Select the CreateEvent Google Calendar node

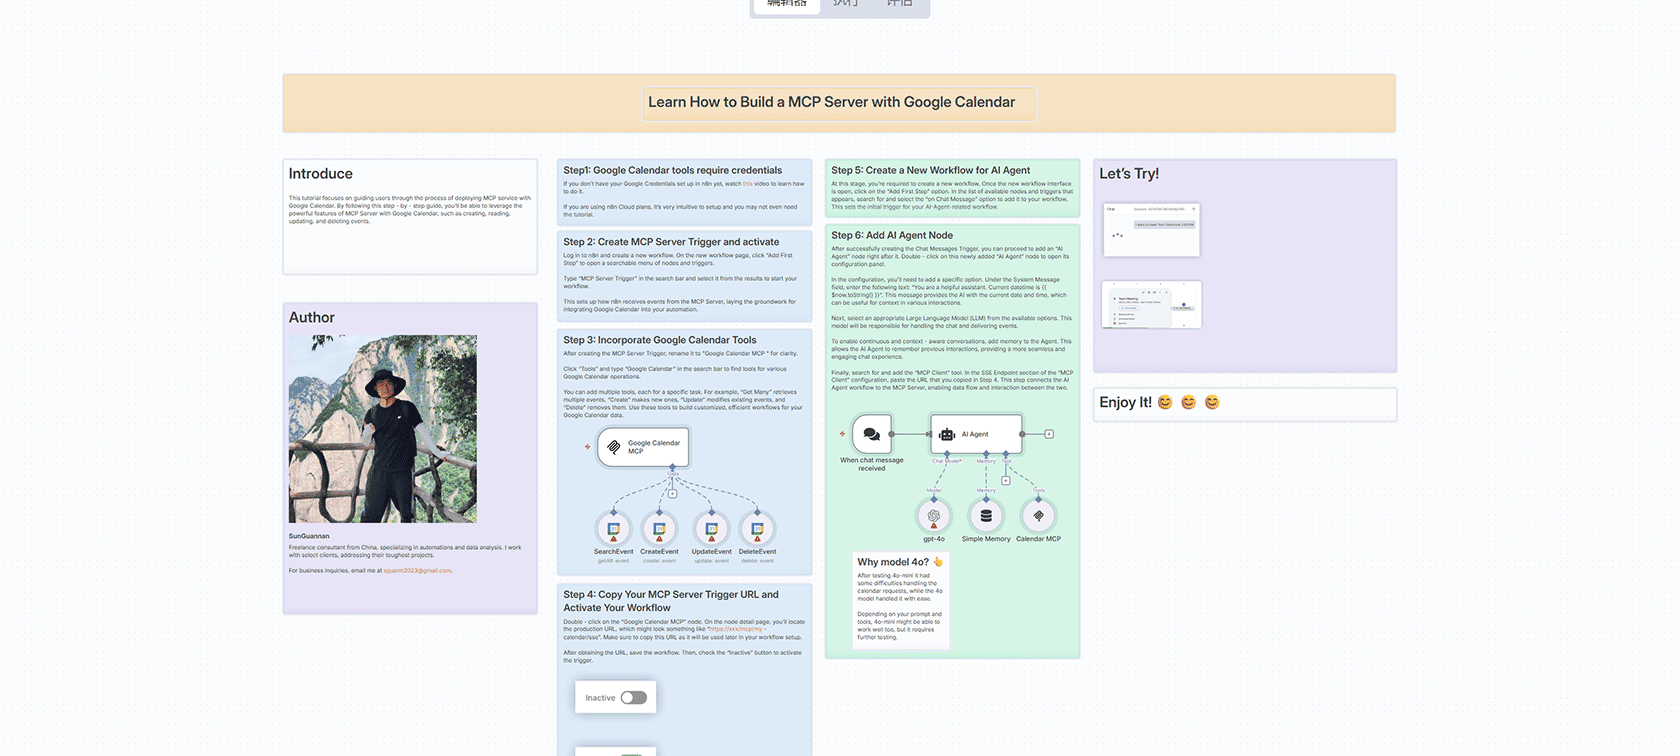[x=659, y=529]
